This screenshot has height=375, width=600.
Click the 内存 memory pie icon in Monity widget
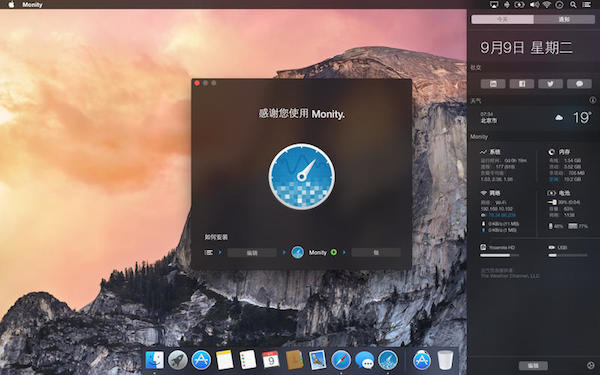tap(551, 152)
